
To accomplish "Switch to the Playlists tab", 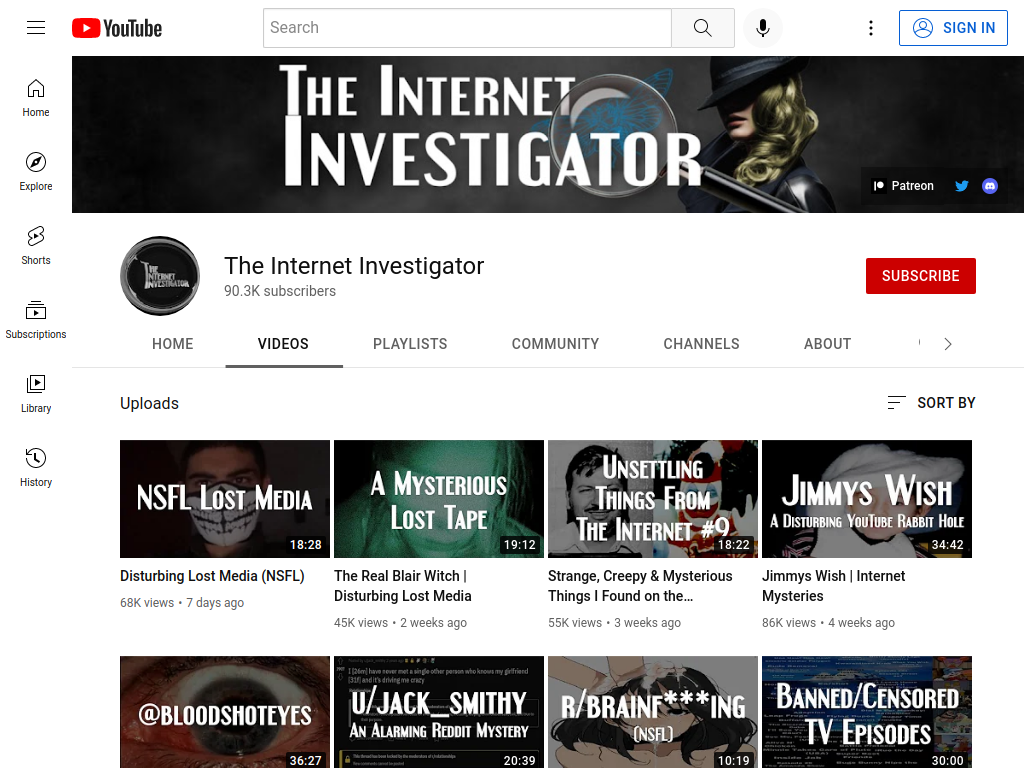I will point(410,344).
